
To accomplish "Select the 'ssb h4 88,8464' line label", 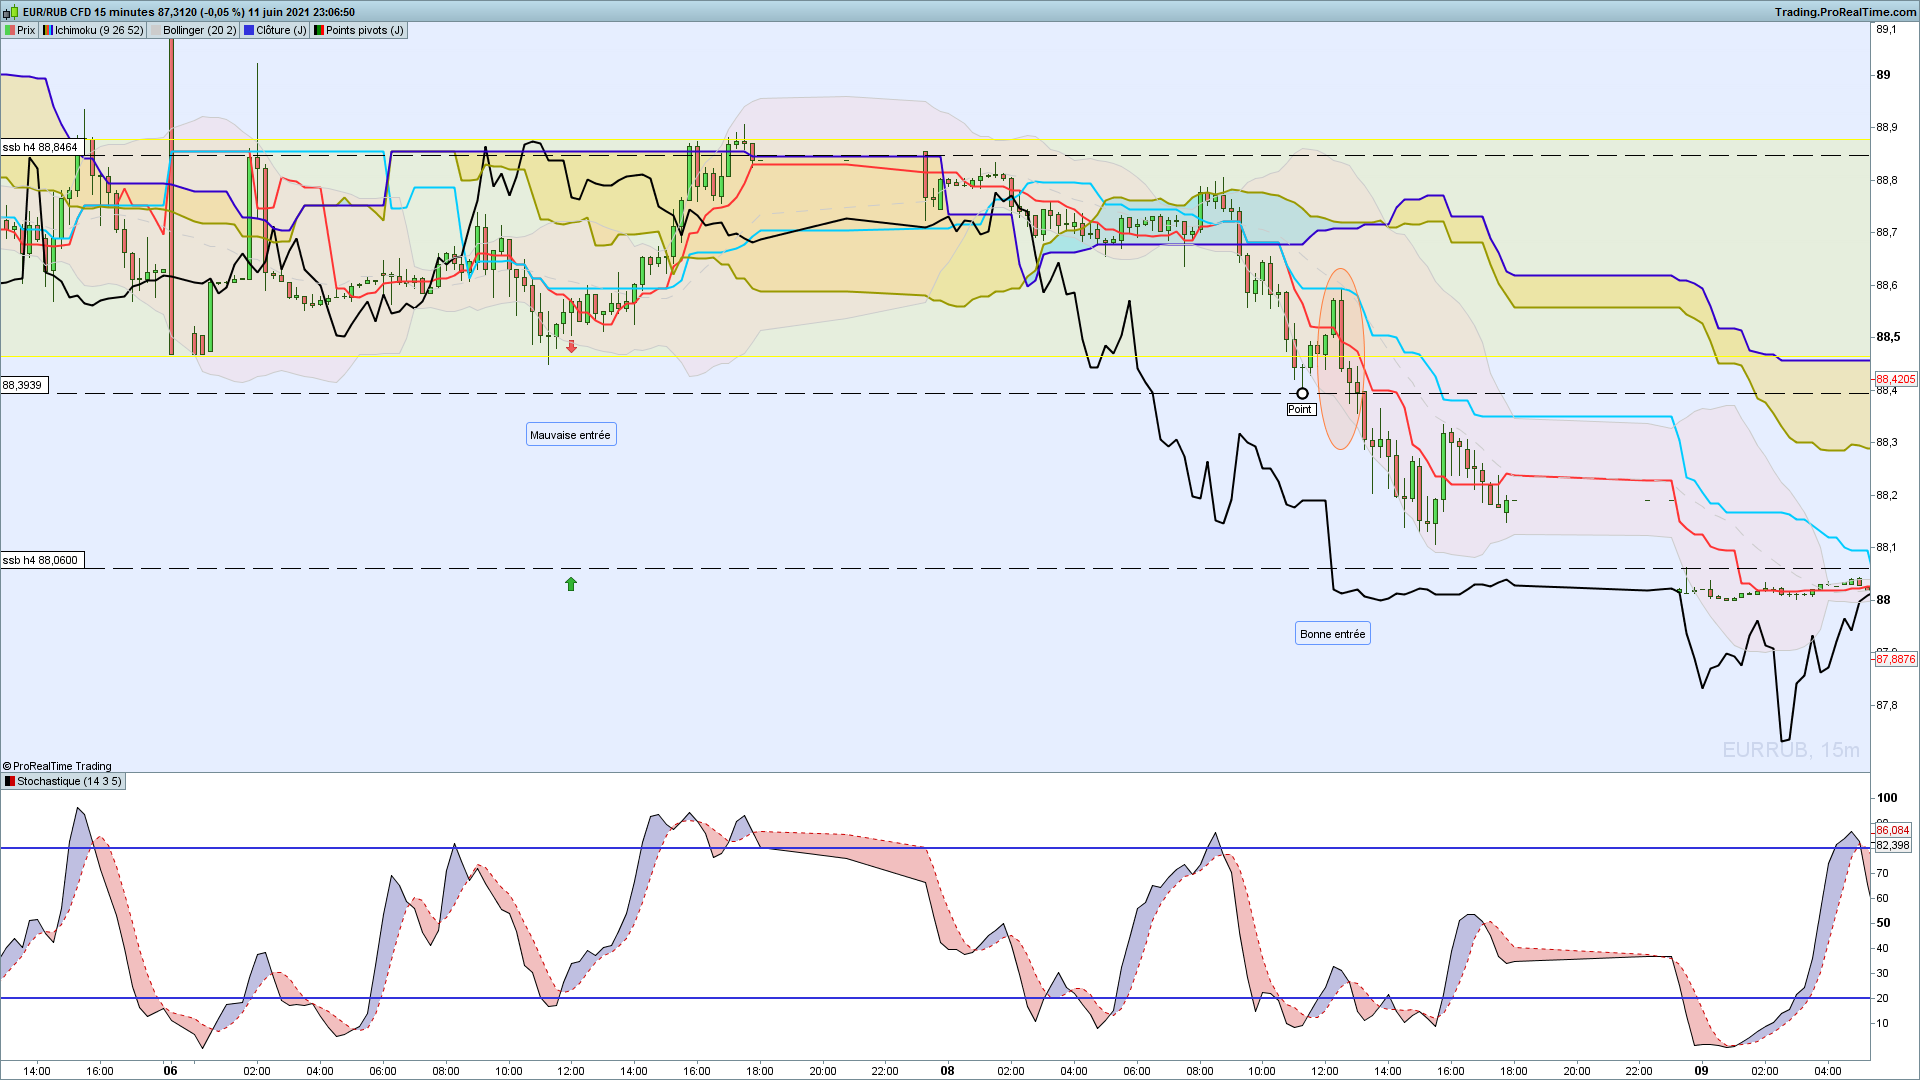I will tap(41, 147).
